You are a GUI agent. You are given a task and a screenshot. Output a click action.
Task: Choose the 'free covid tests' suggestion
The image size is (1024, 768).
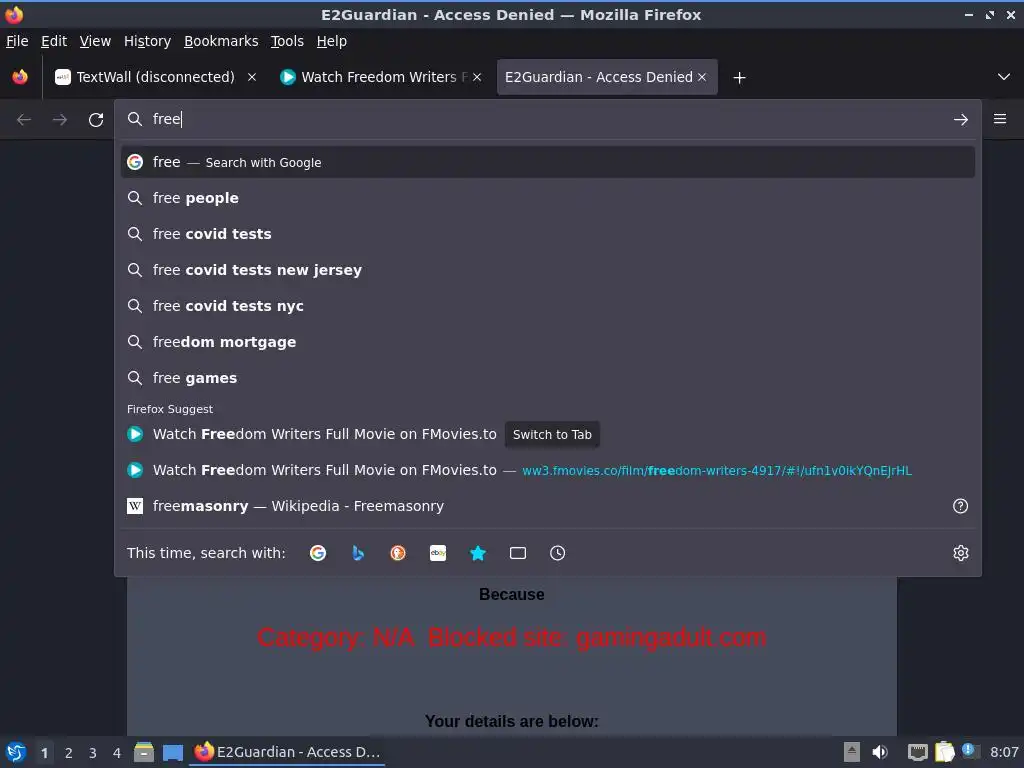547,234
